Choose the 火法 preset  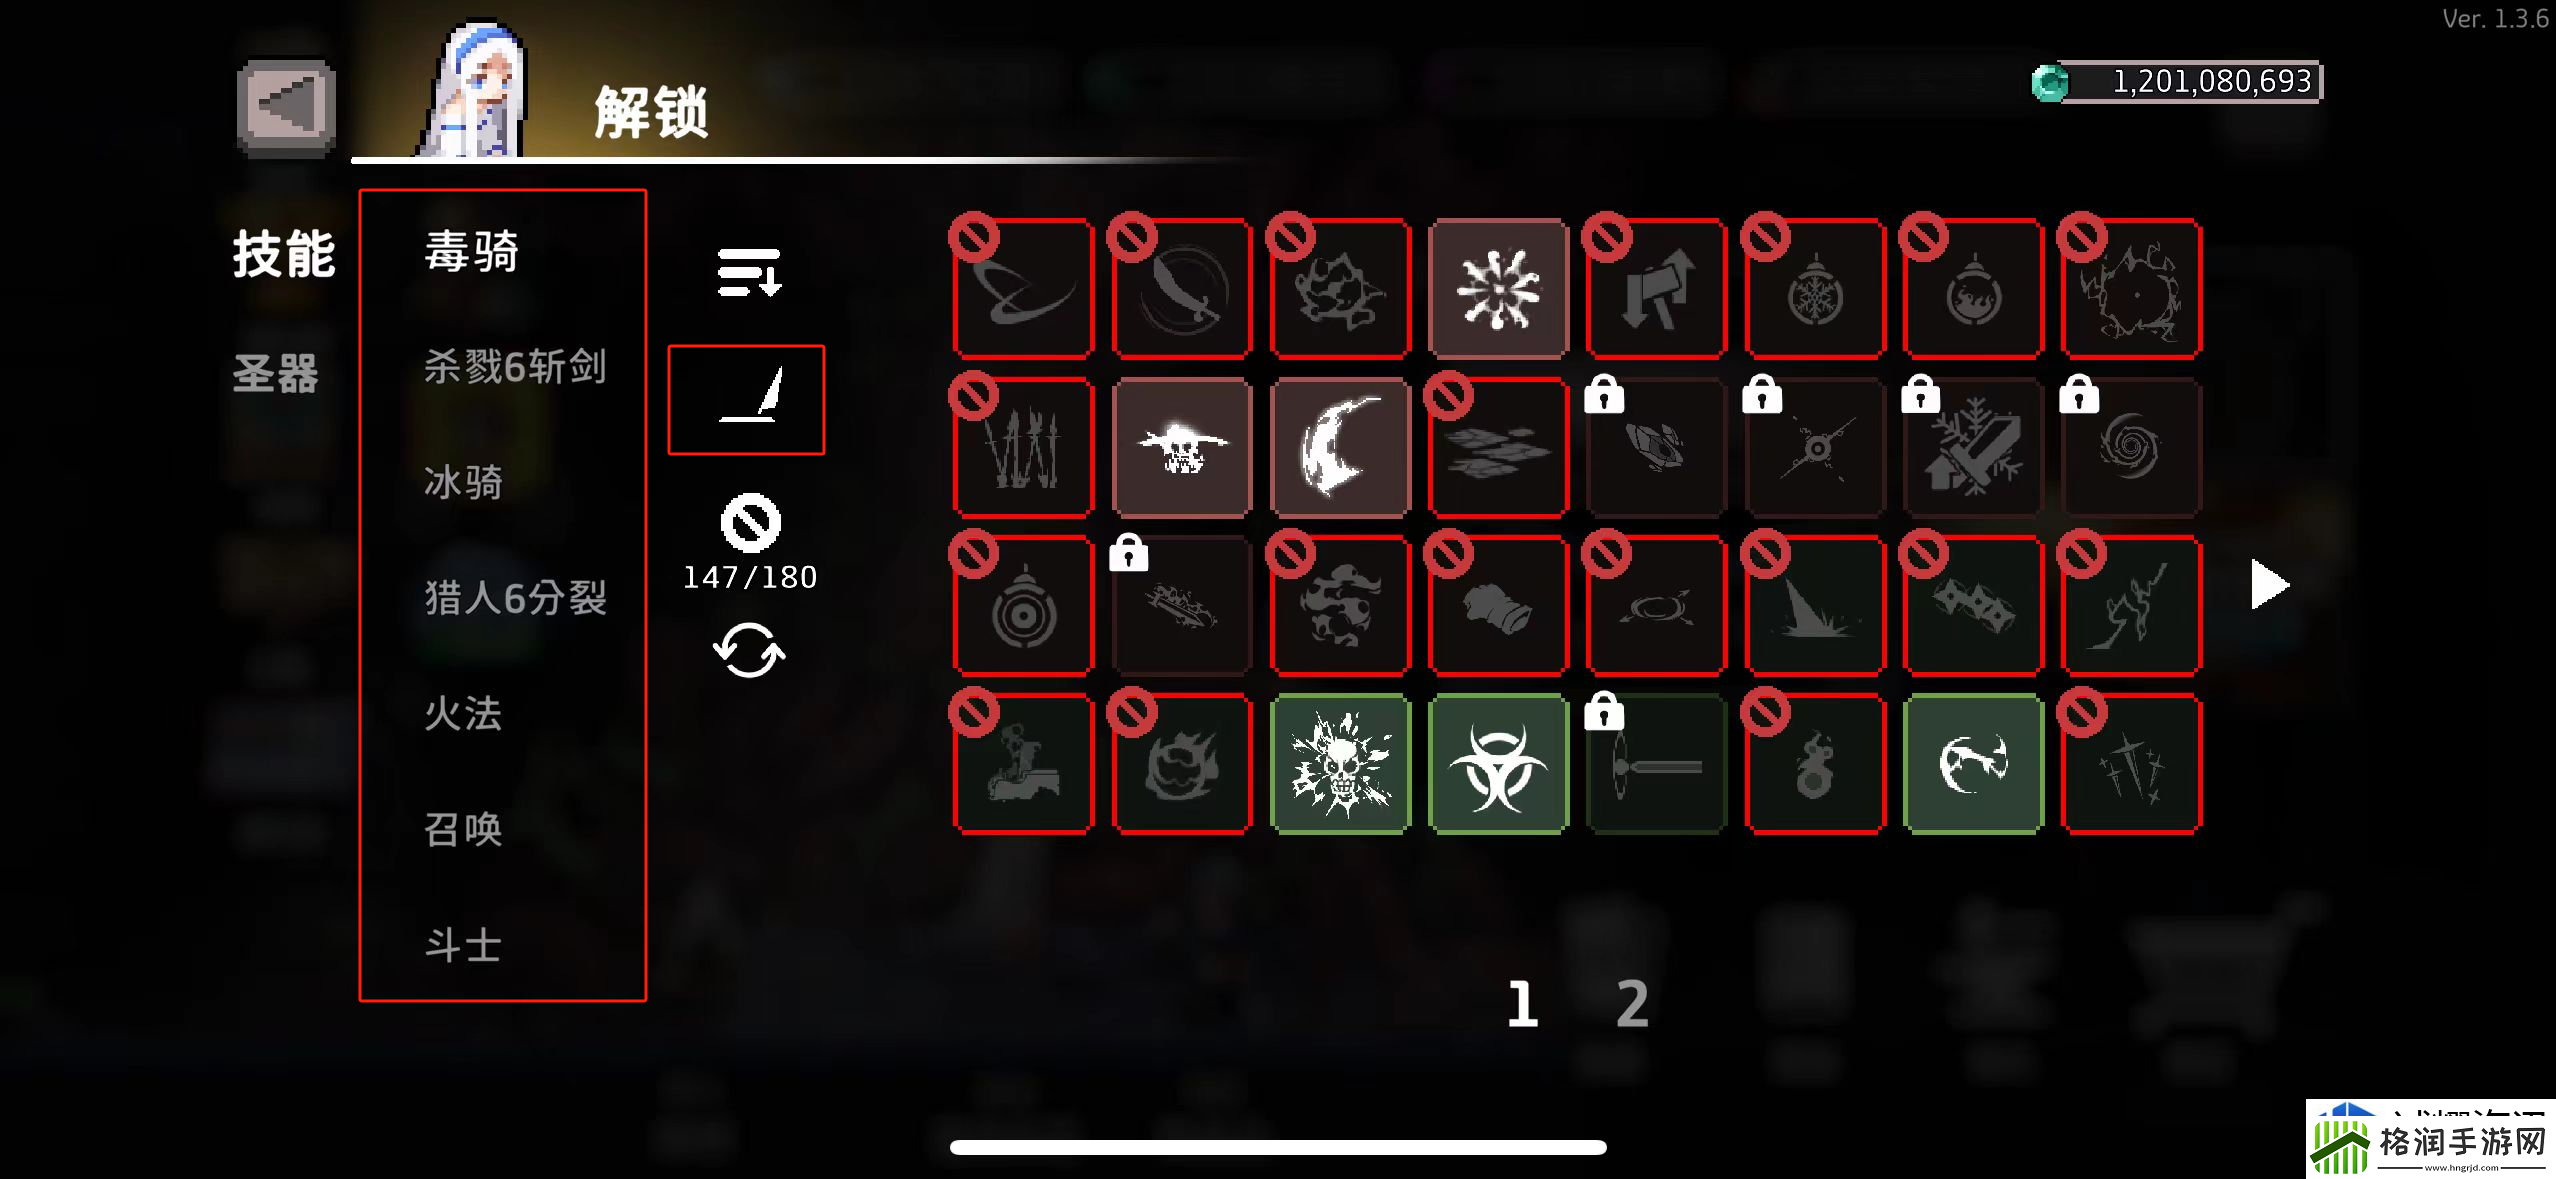click(463, 713)
